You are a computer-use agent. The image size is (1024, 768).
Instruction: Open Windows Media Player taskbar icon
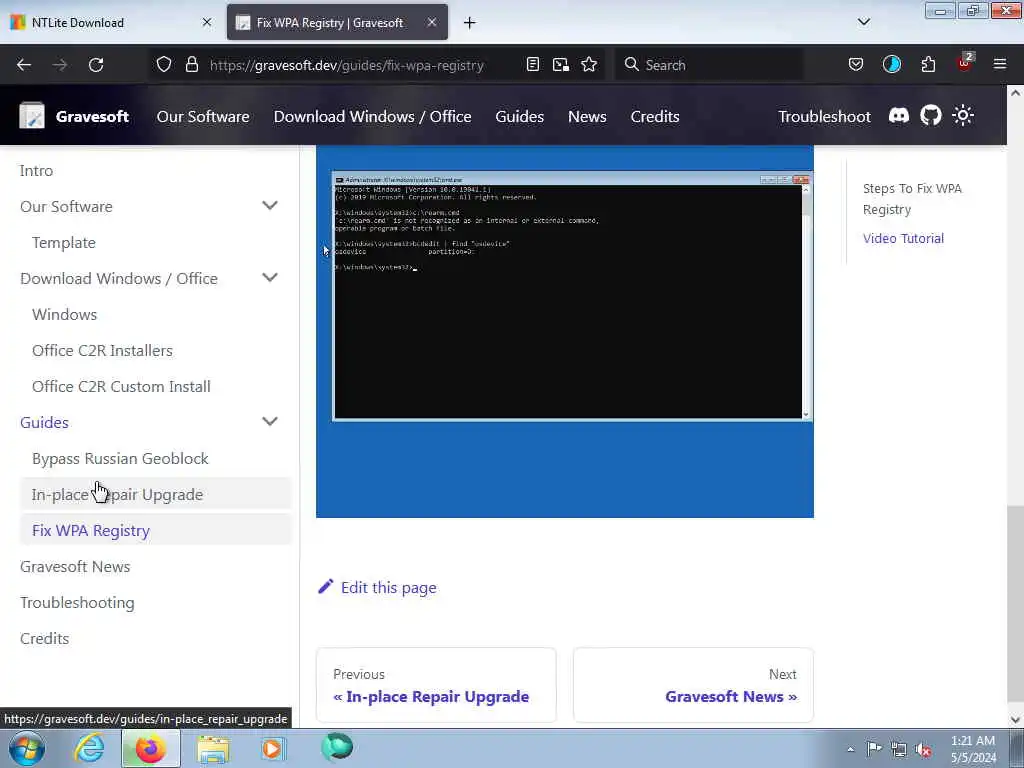click(x=272, y=748)
